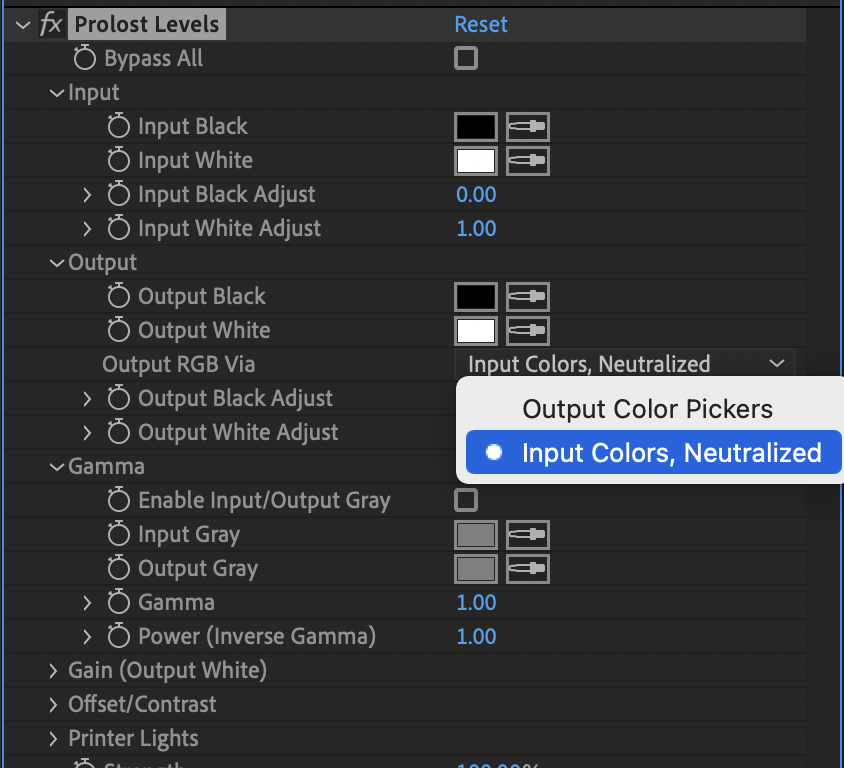Check the Enable Input/Output Gray checkbox
The height and width of the screenshot is (768, 844).
click(466, 500)
